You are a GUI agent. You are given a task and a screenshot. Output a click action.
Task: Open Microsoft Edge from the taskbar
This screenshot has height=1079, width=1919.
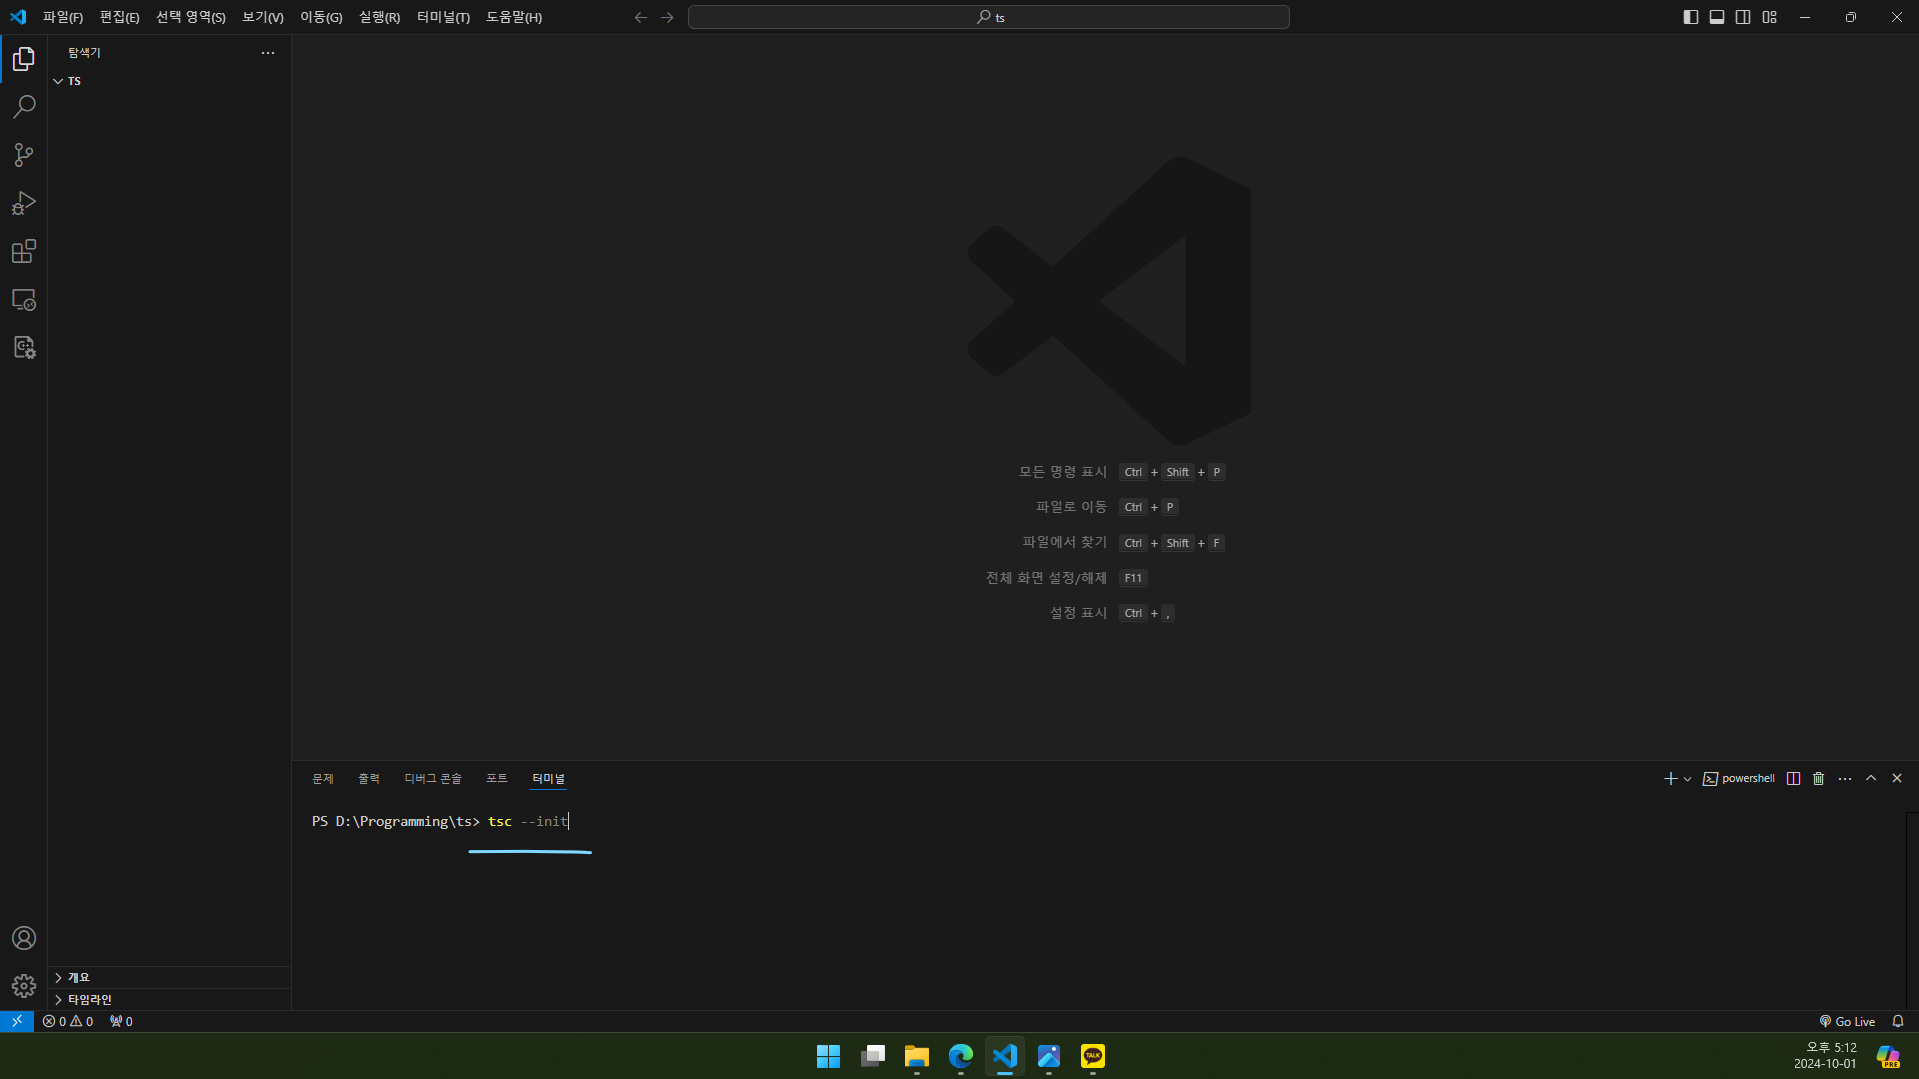click(961, 1056)
